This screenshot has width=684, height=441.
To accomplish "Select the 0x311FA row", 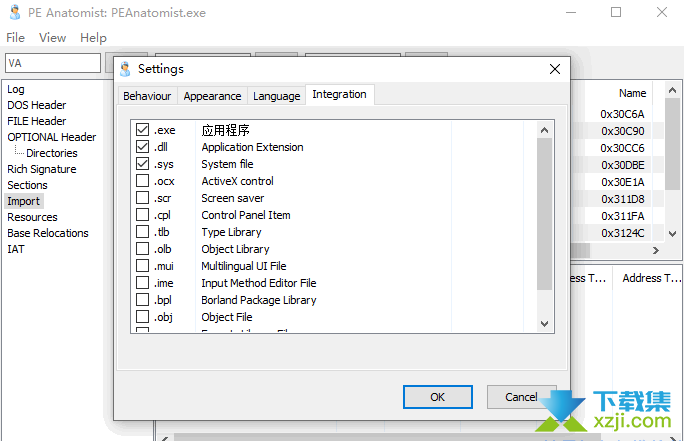I will pyautogui.click(x=622, y=216).
